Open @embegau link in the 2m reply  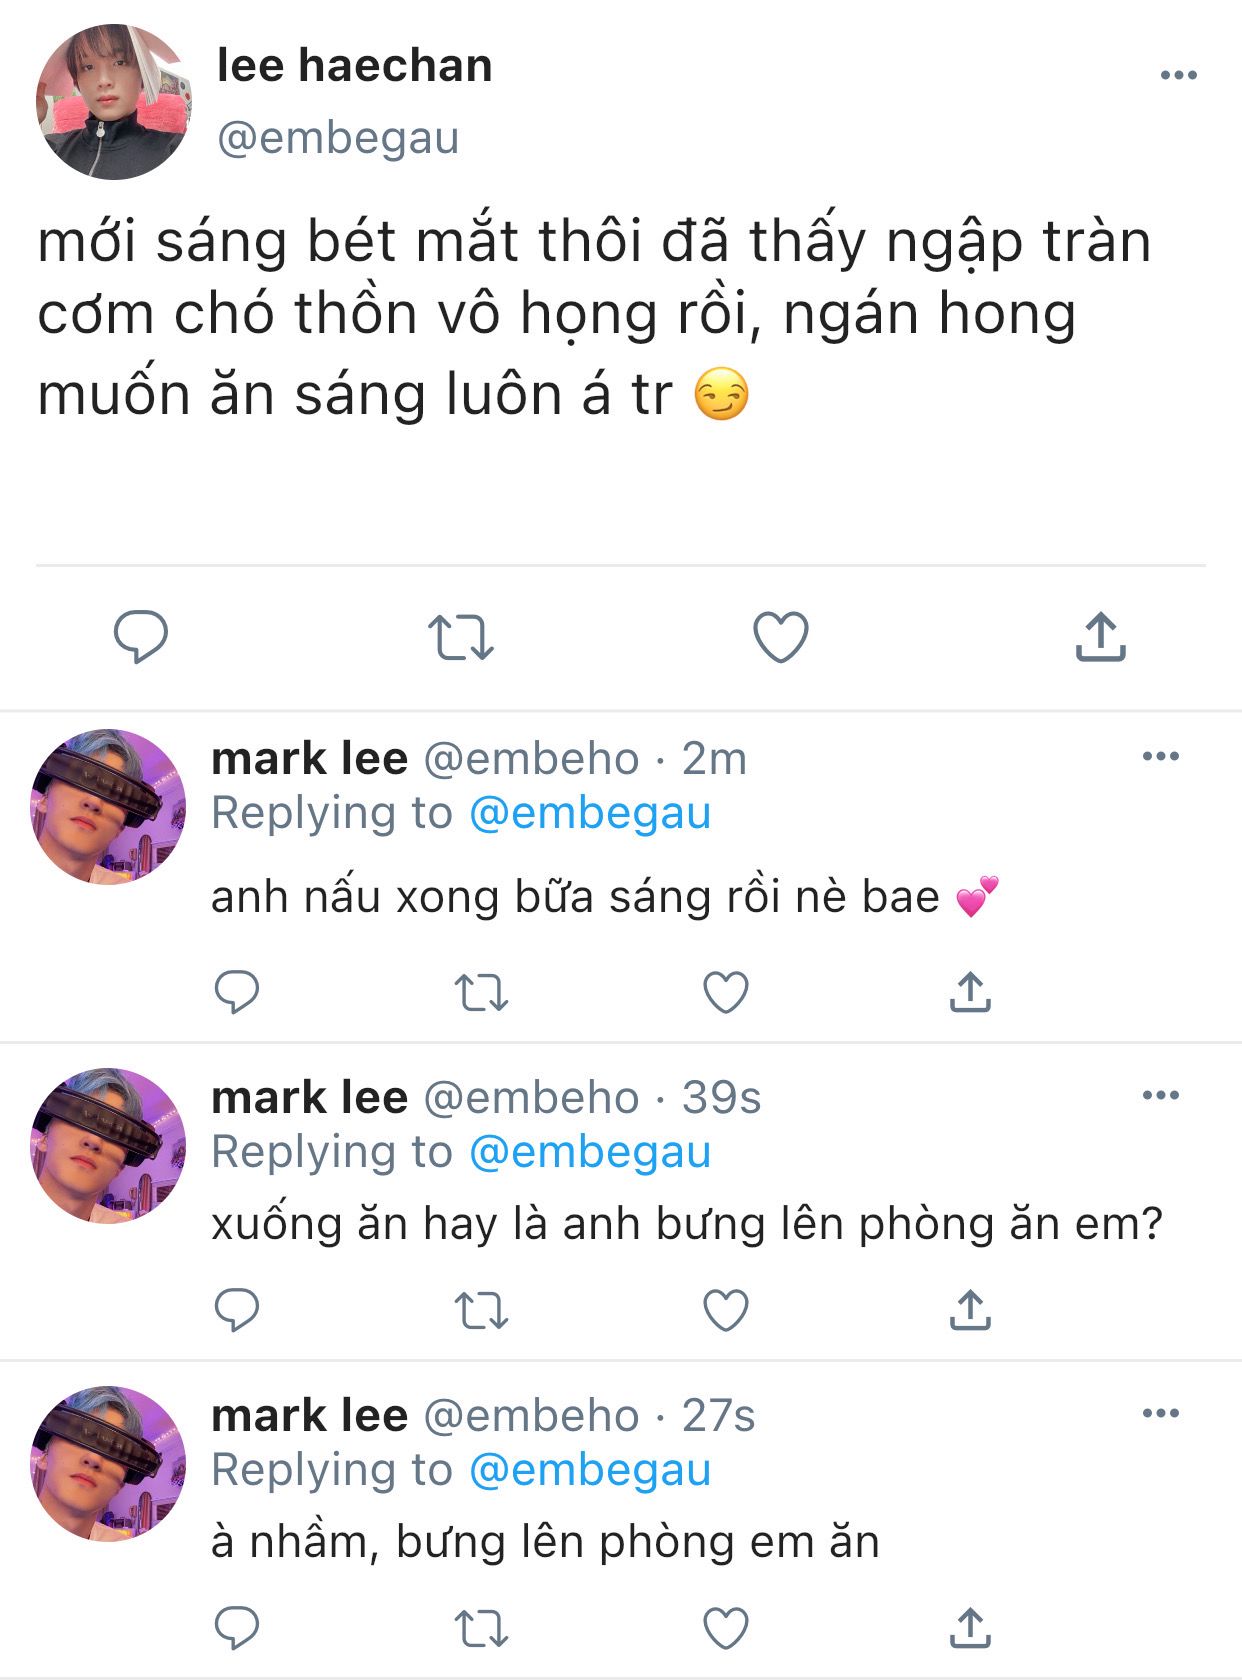pyautogui.click(x=589, y=813)
